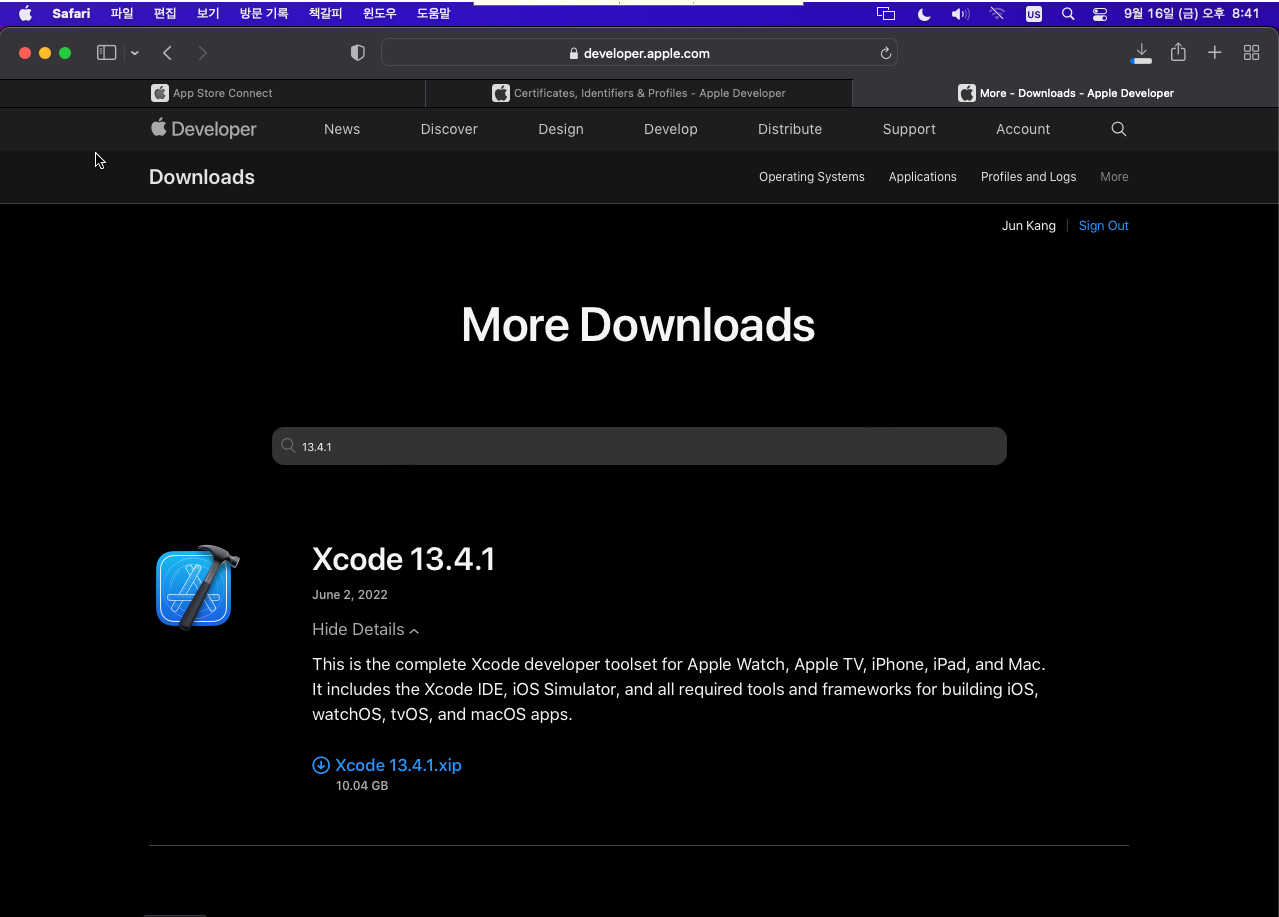Screen dimensions: 1279x917
Task: Toggle the Safari sidebar
Action: click(x=106, y=53)
